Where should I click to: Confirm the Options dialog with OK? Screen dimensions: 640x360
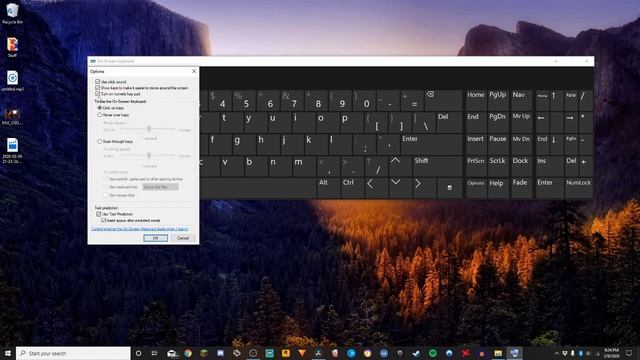tap(156, 238)
